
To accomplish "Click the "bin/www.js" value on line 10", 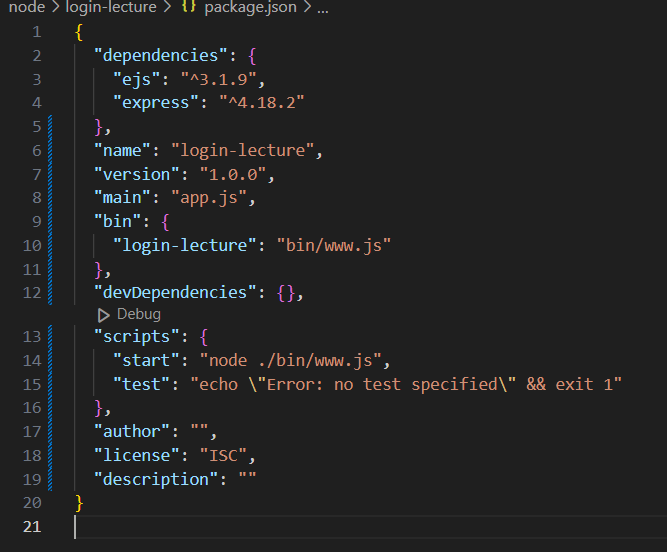I will (334, 245).
